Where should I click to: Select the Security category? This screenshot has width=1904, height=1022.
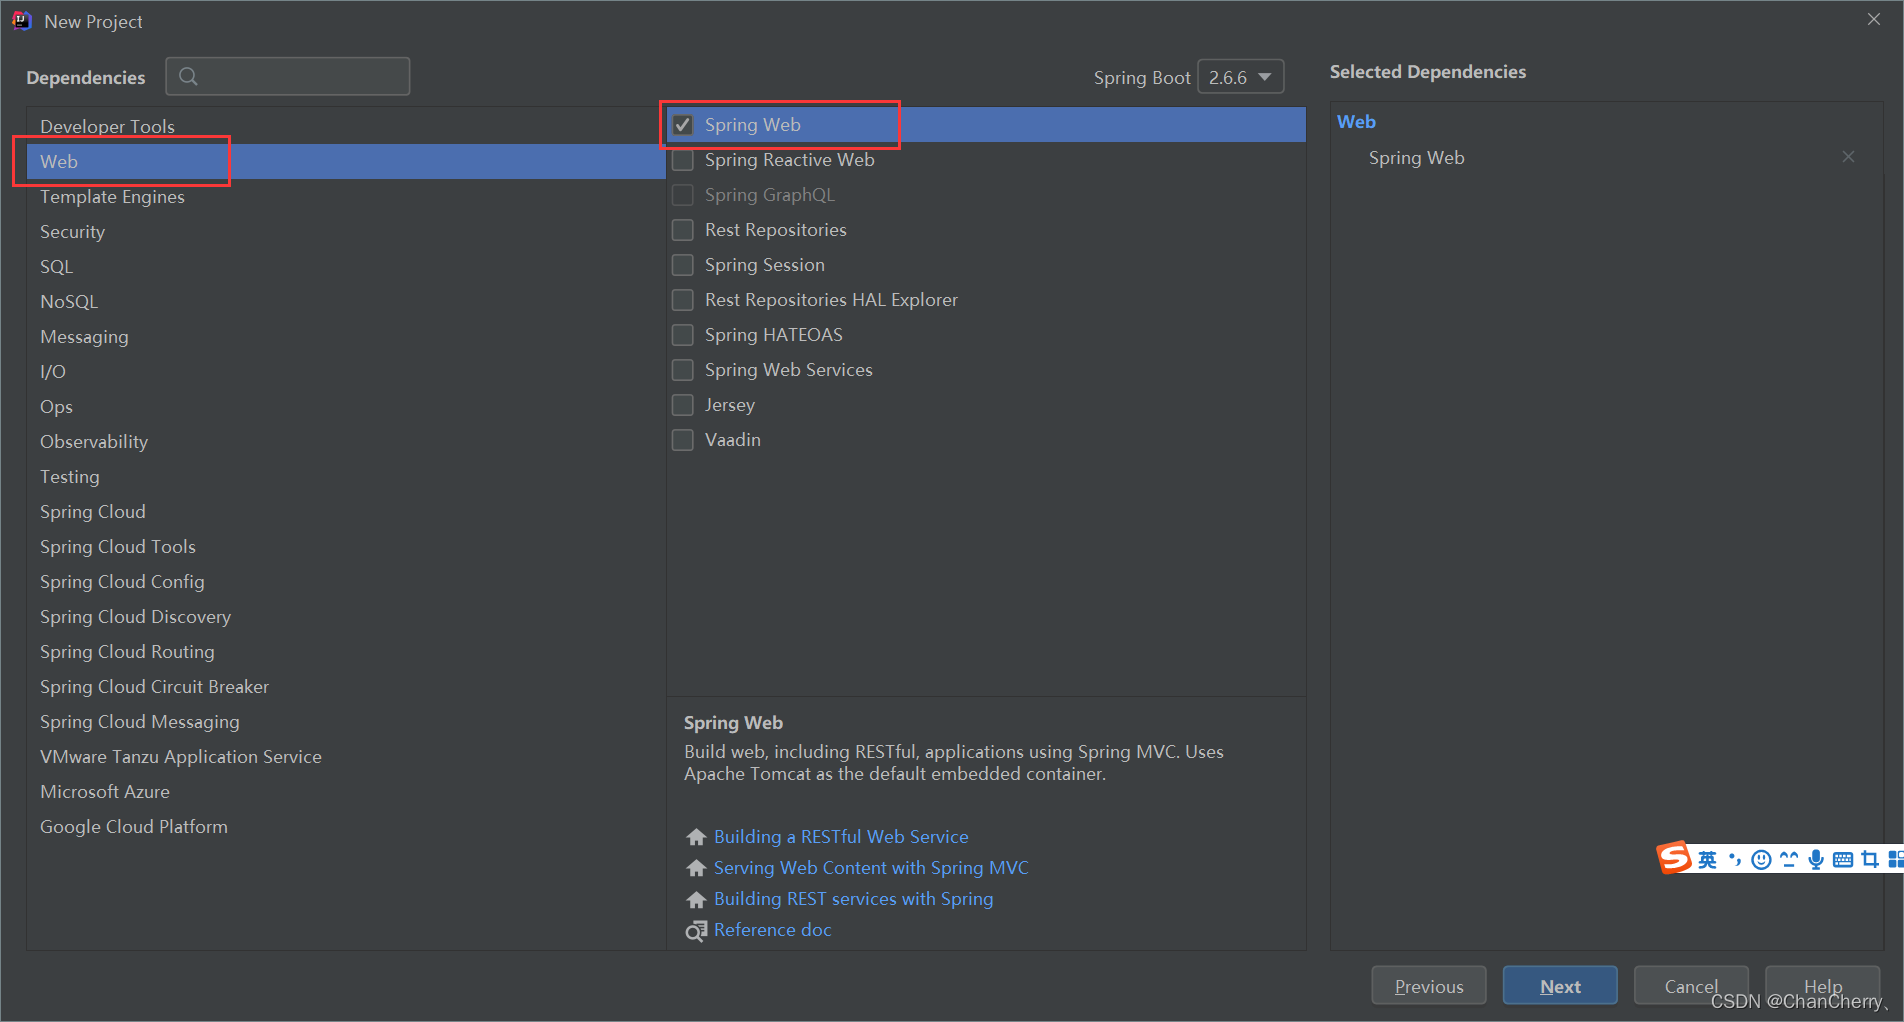[346, 232]
